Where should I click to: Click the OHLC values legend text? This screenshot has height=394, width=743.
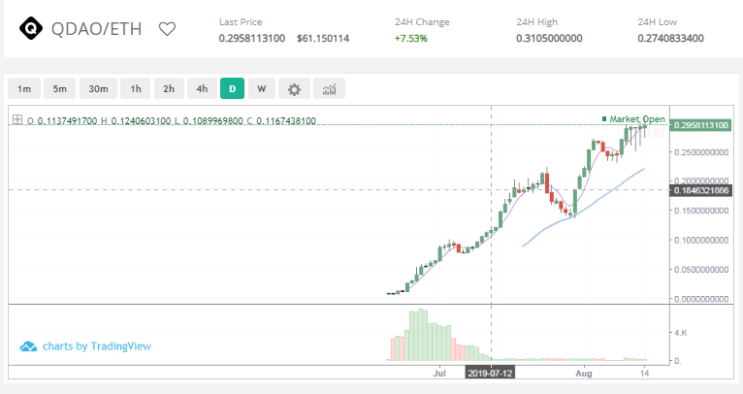(172, 121)
